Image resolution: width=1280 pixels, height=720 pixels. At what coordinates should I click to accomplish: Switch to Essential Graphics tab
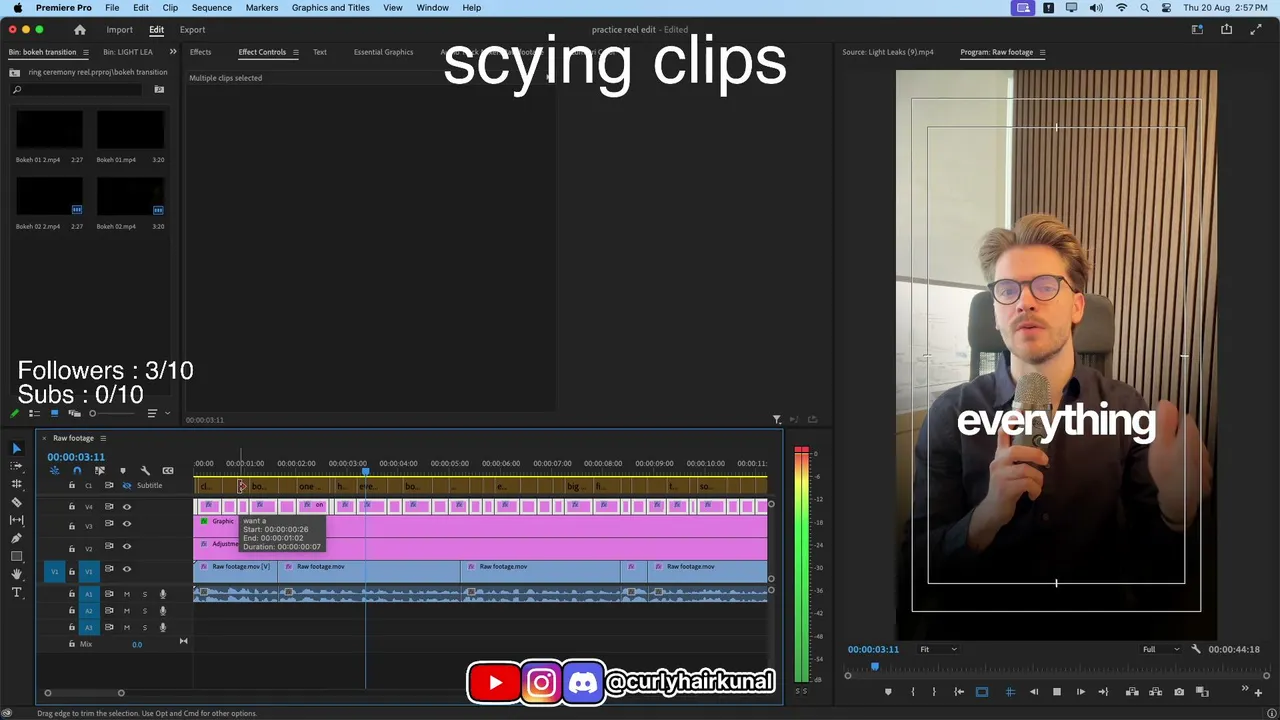pos(383,52)
